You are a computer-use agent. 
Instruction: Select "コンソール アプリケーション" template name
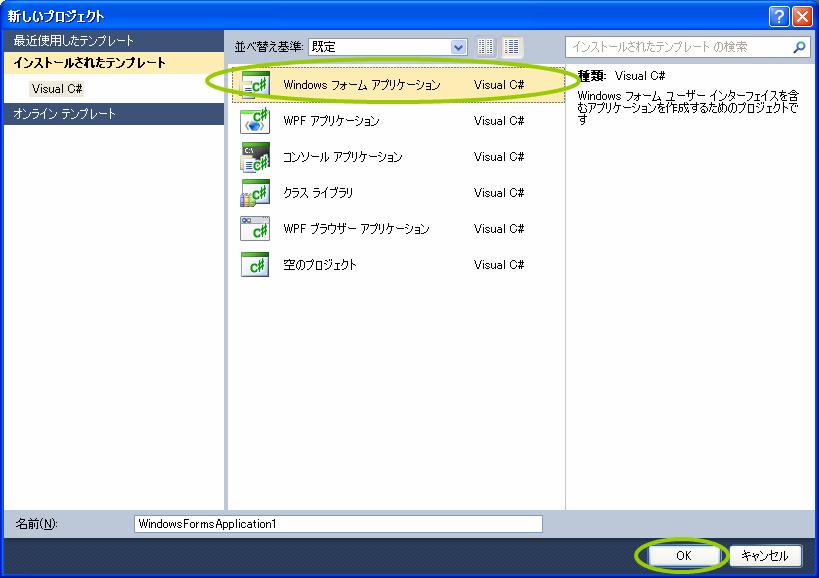pos(343,157)
